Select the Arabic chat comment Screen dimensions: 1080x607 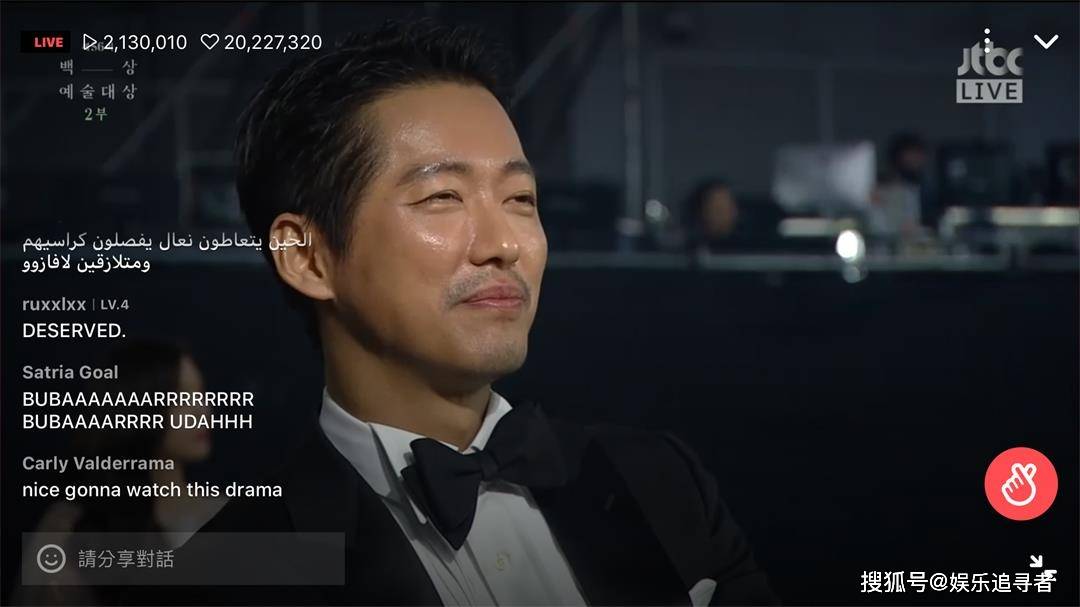tap(167, 251)
